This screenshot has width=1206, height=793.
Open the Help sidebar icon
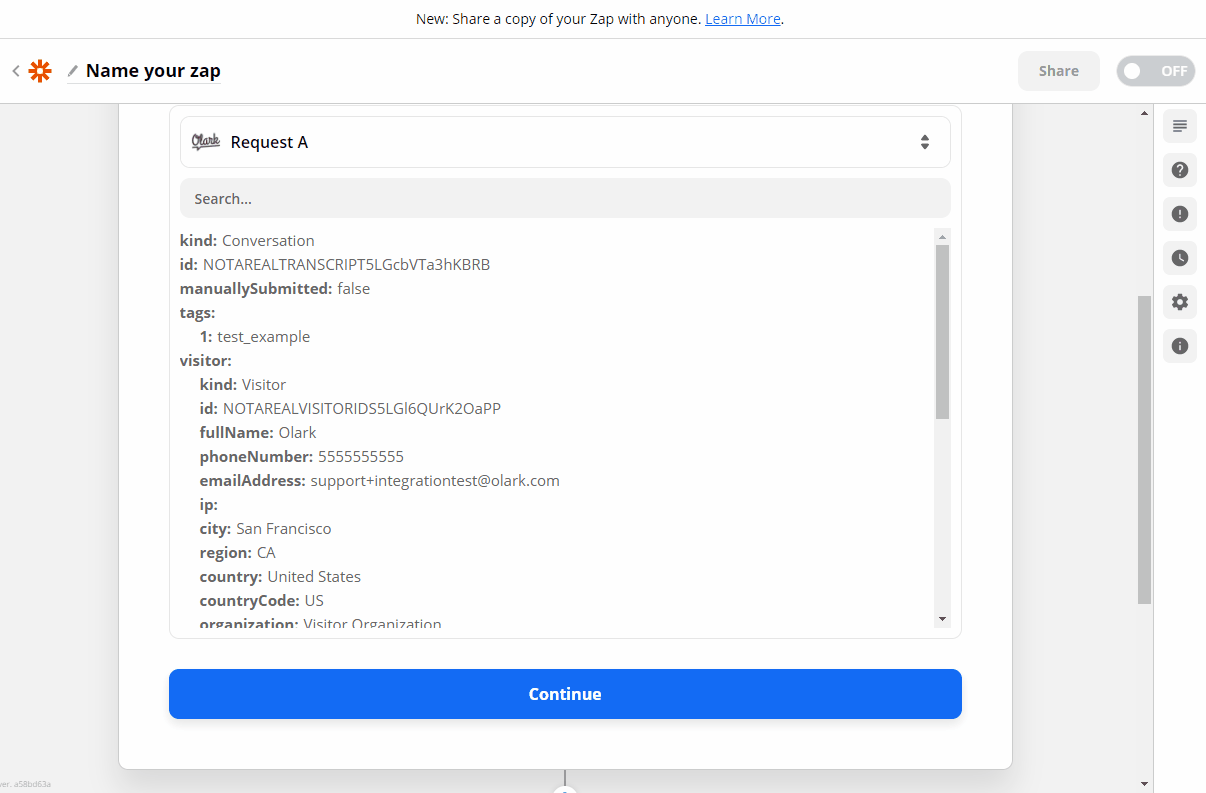point(1179,170)
